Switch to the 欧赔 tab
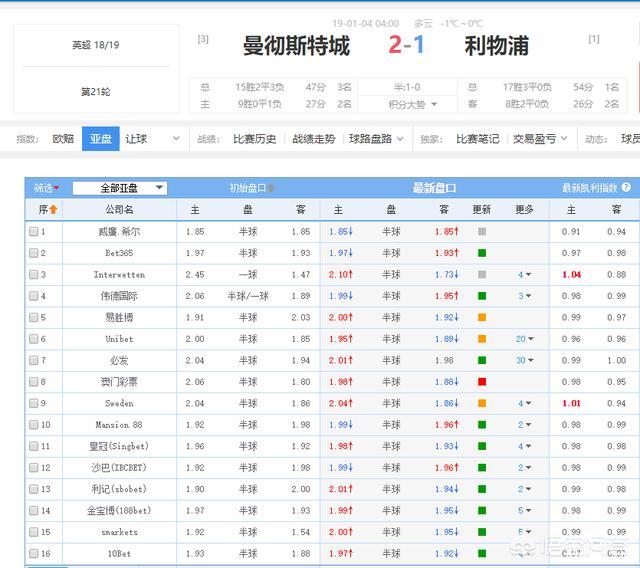 tap(63, 139)
